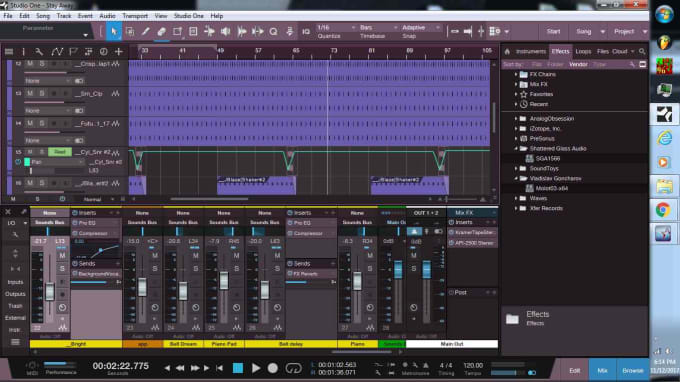The height and width of the screenshot is (382, 680).
Task: Mute the Piano Pad mixer channel
Action: [236, 256]
